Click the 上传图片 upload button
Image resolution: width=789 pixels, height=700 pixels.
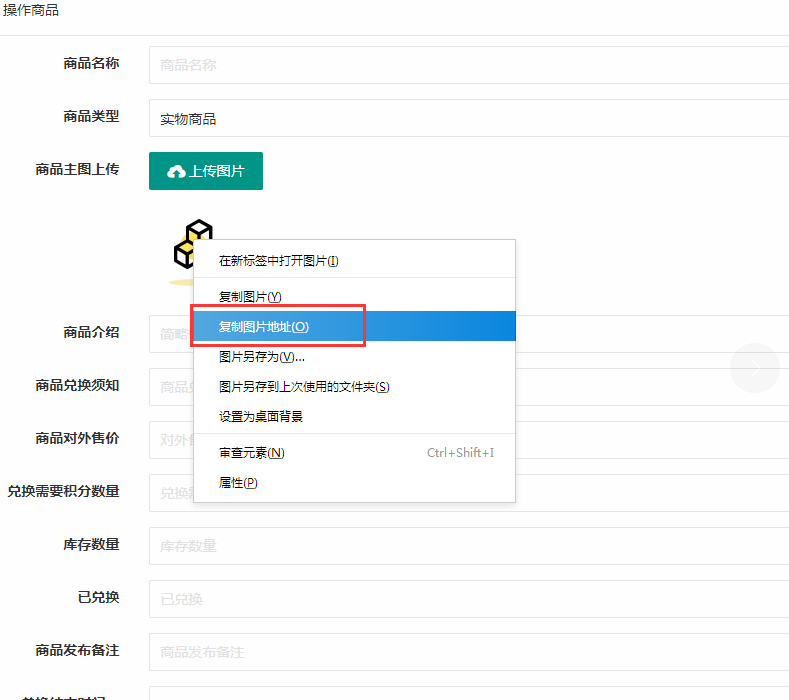tap(206, 171)
